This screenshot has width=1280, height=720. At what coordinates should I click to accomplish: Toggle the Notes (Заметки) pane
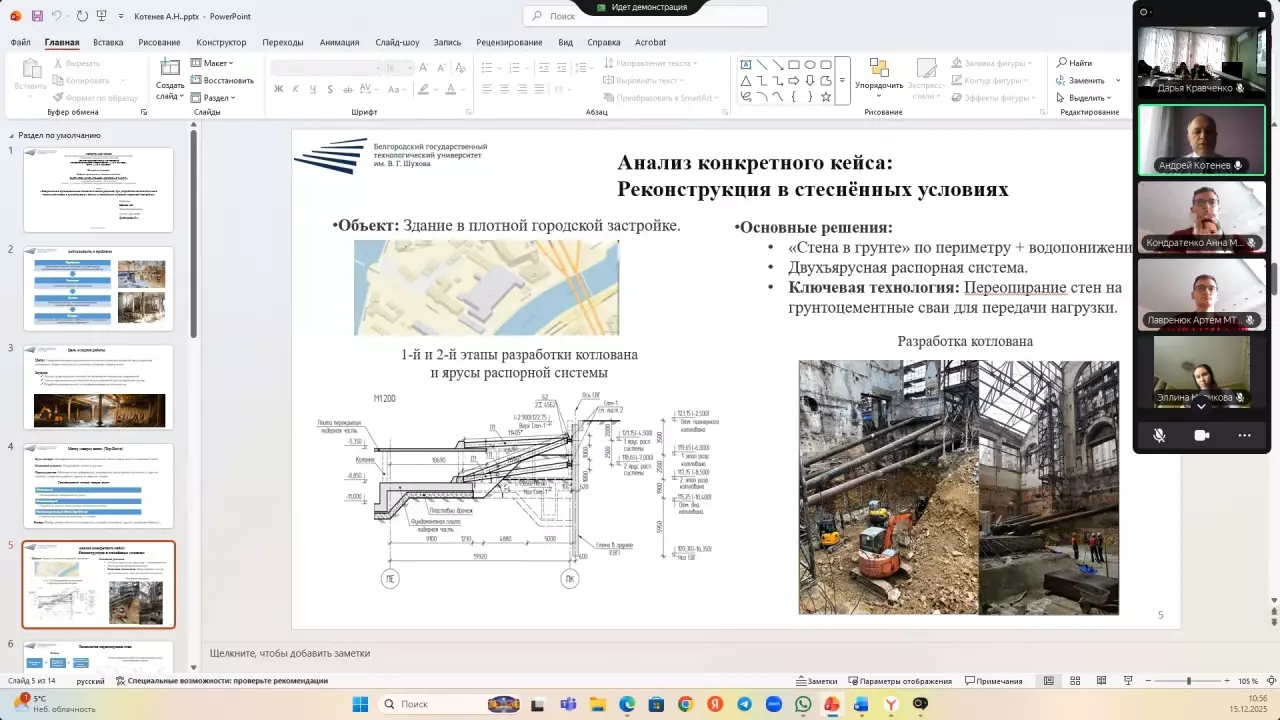(816, 681)
